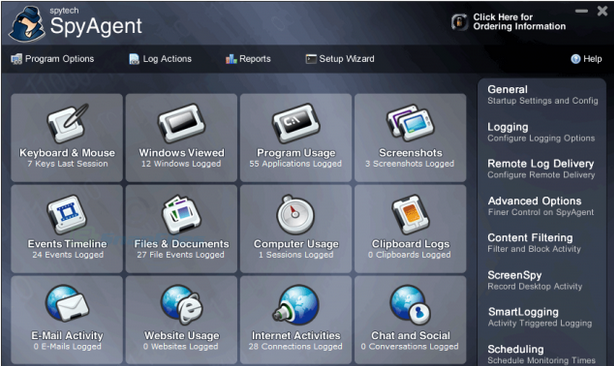This screenshot has width=614, height=366.
Task: Open the E-Mail Activity envelope globe icon
Action: tap(67, 304)
